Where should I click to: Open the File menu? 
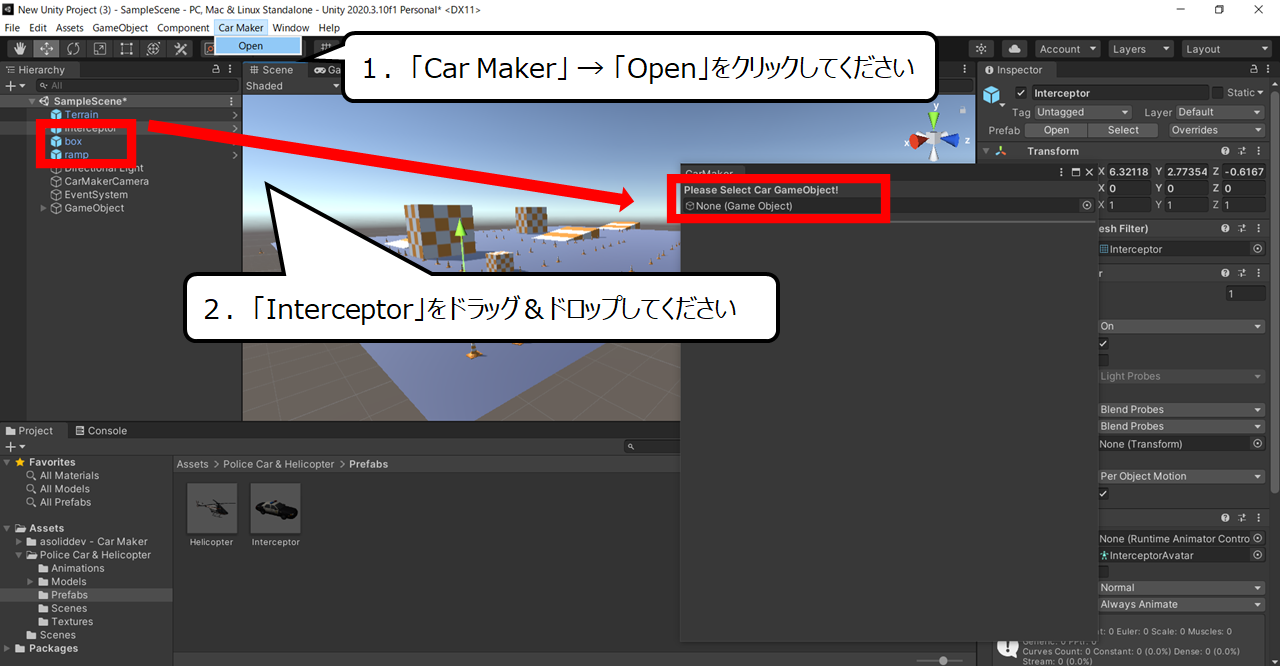pyautogui.click(x=12, y=28)
